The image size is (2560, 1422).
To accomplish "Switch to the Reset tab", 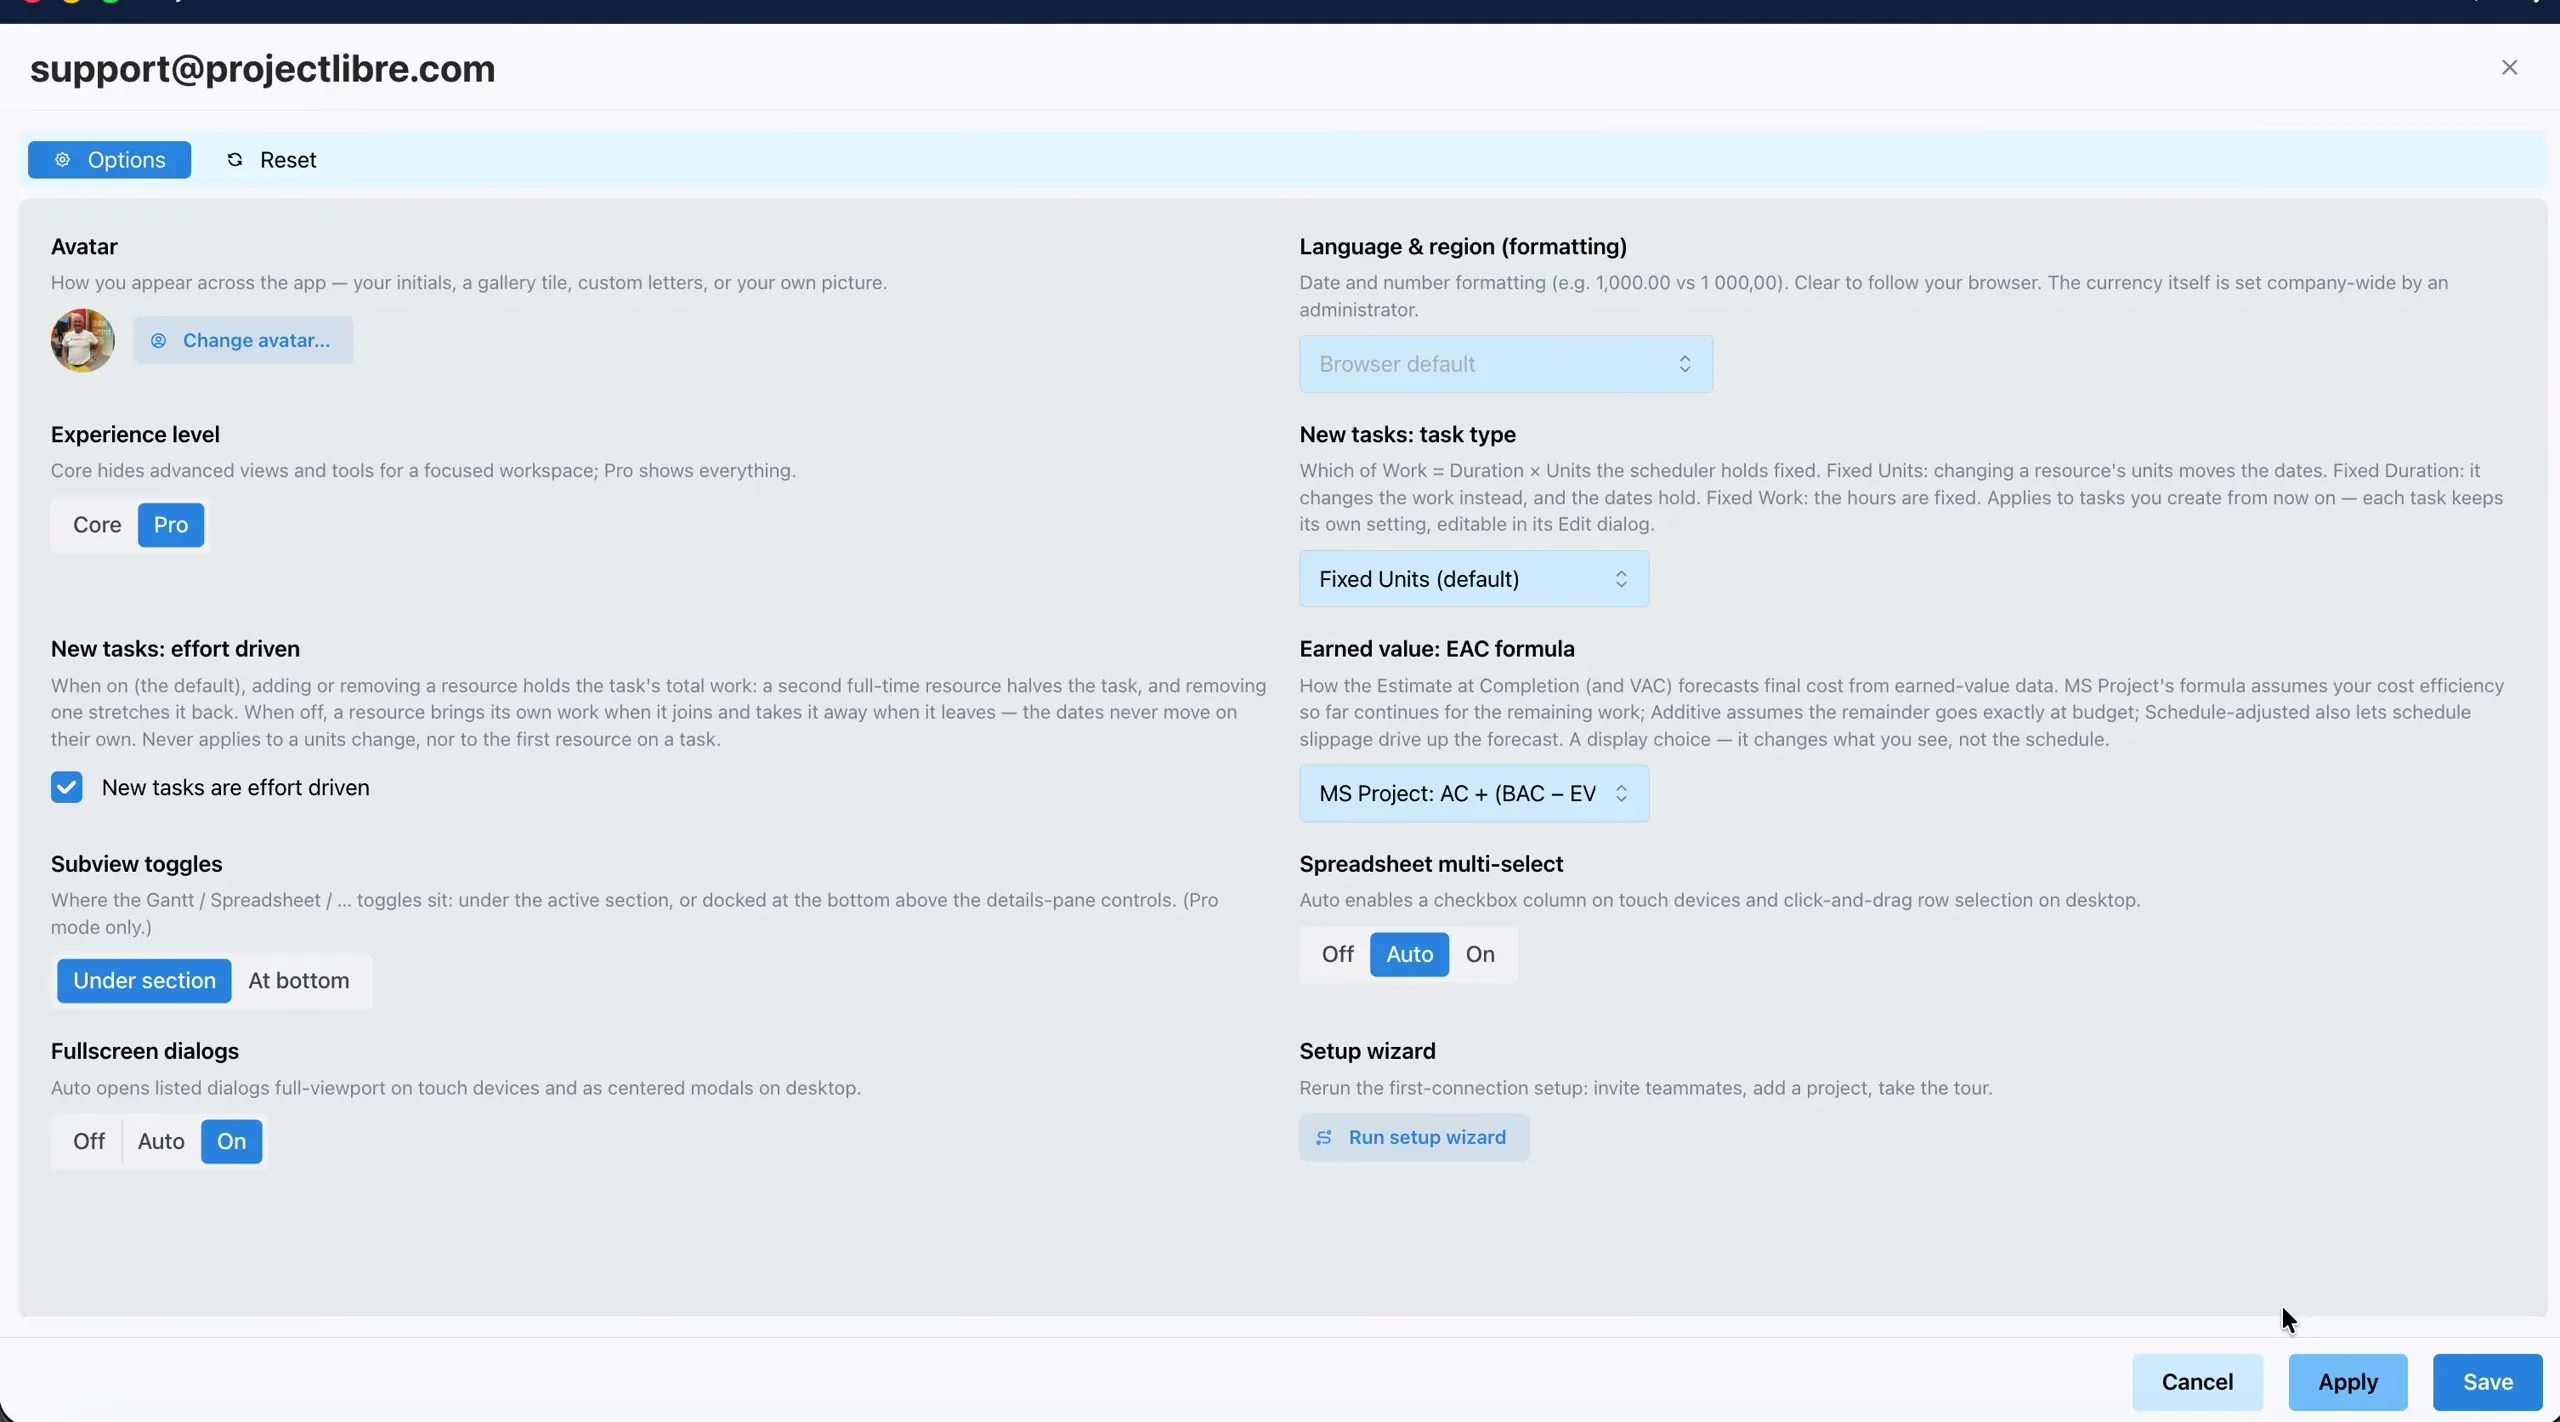I will [x=271, y=160].
